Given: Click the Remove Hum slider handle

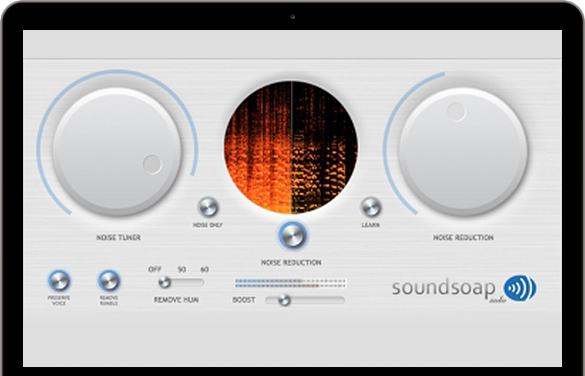Looking at the screenshot, I should coord(165,282).
